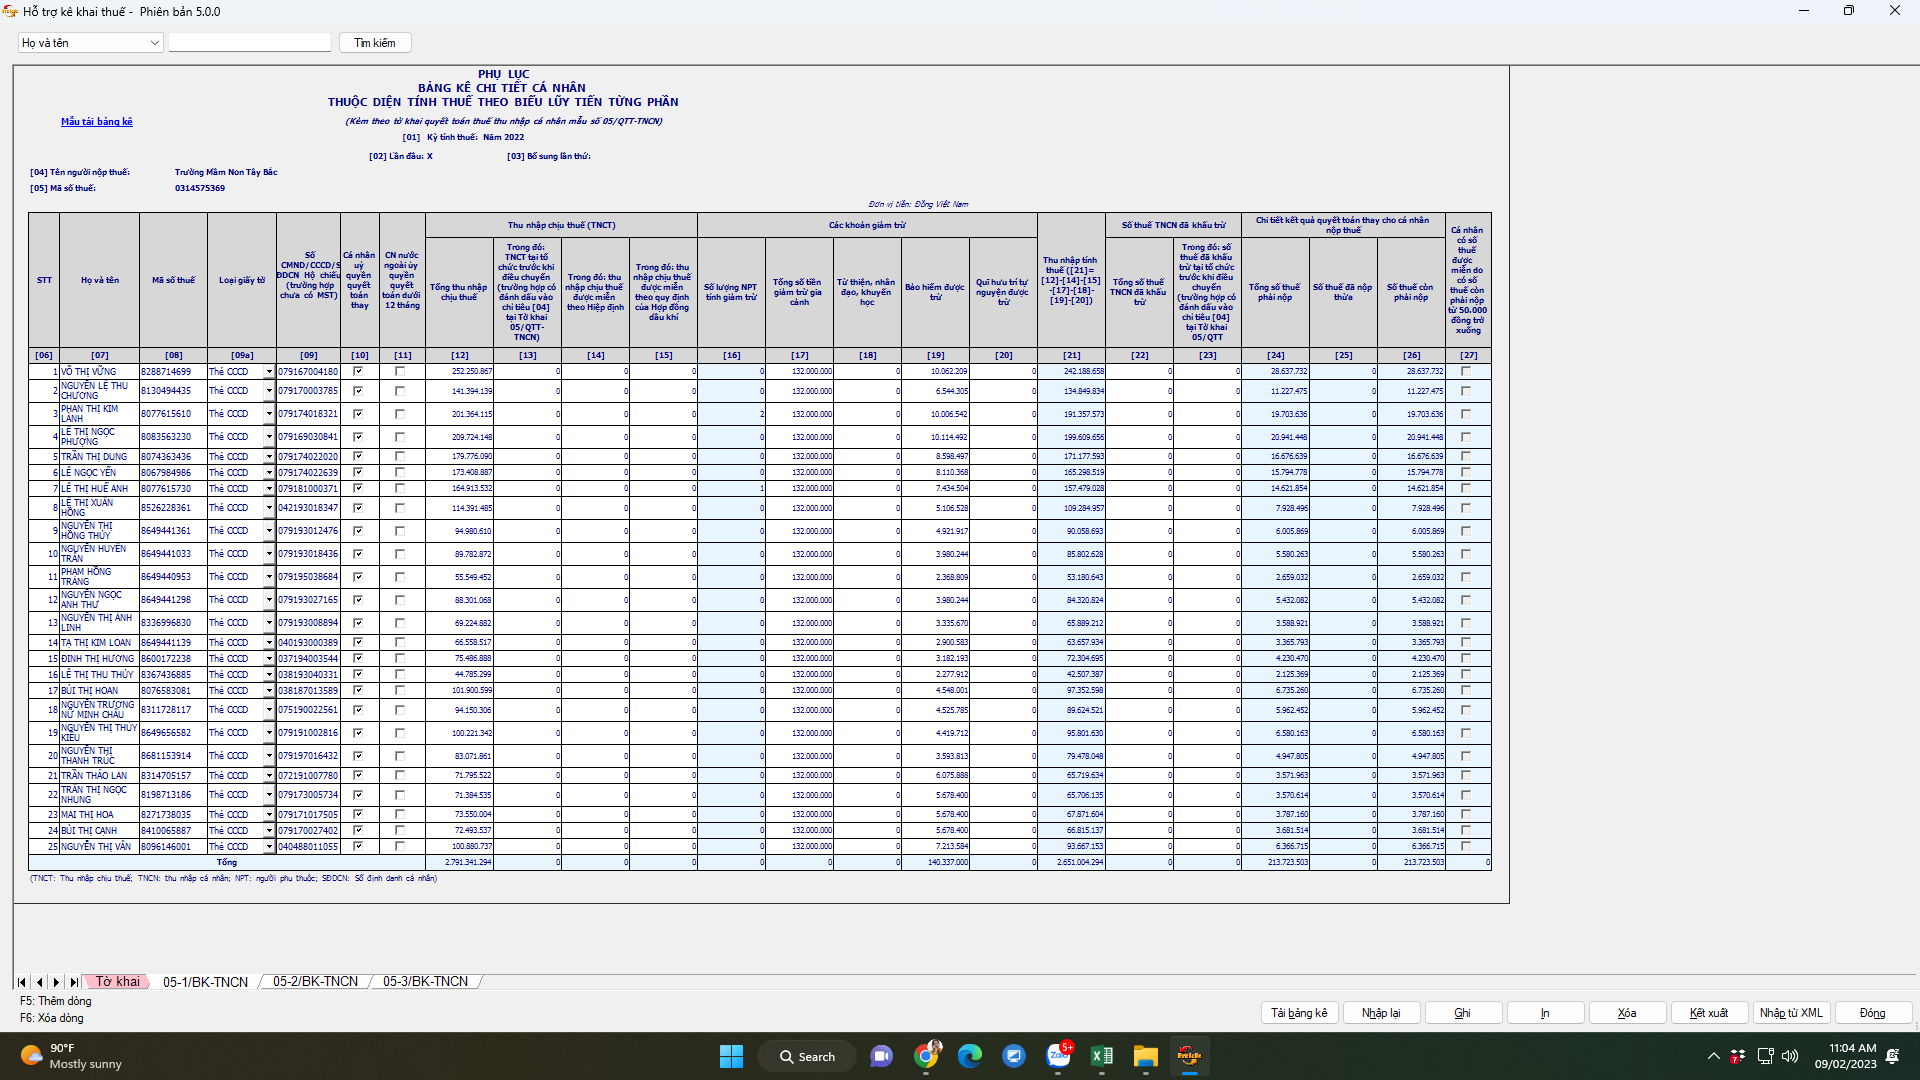Click the search text field beside Họ và tên
This screenshot has width=1920, height=1080.
coord(249,43)
